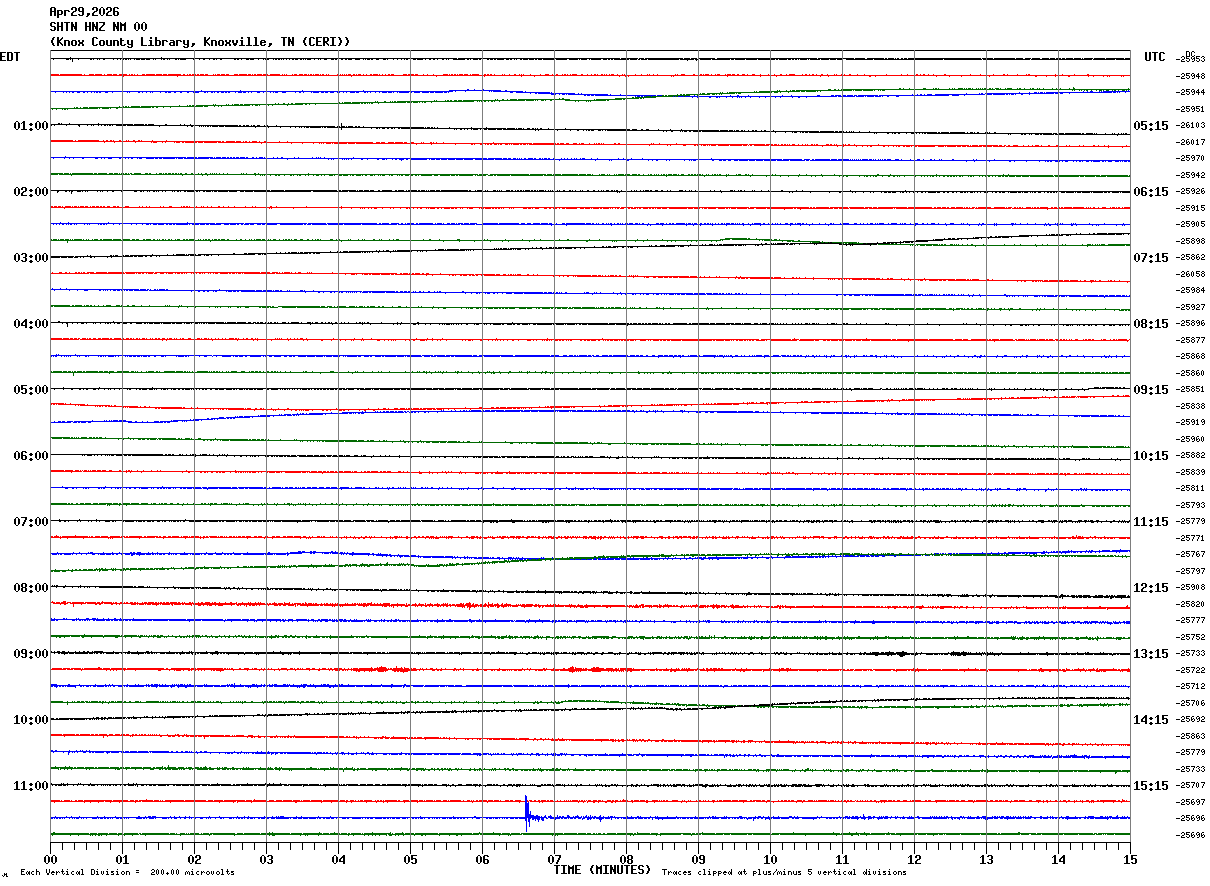
Task: Click the DC offset value '-25944'
Action: (1191, 92)
